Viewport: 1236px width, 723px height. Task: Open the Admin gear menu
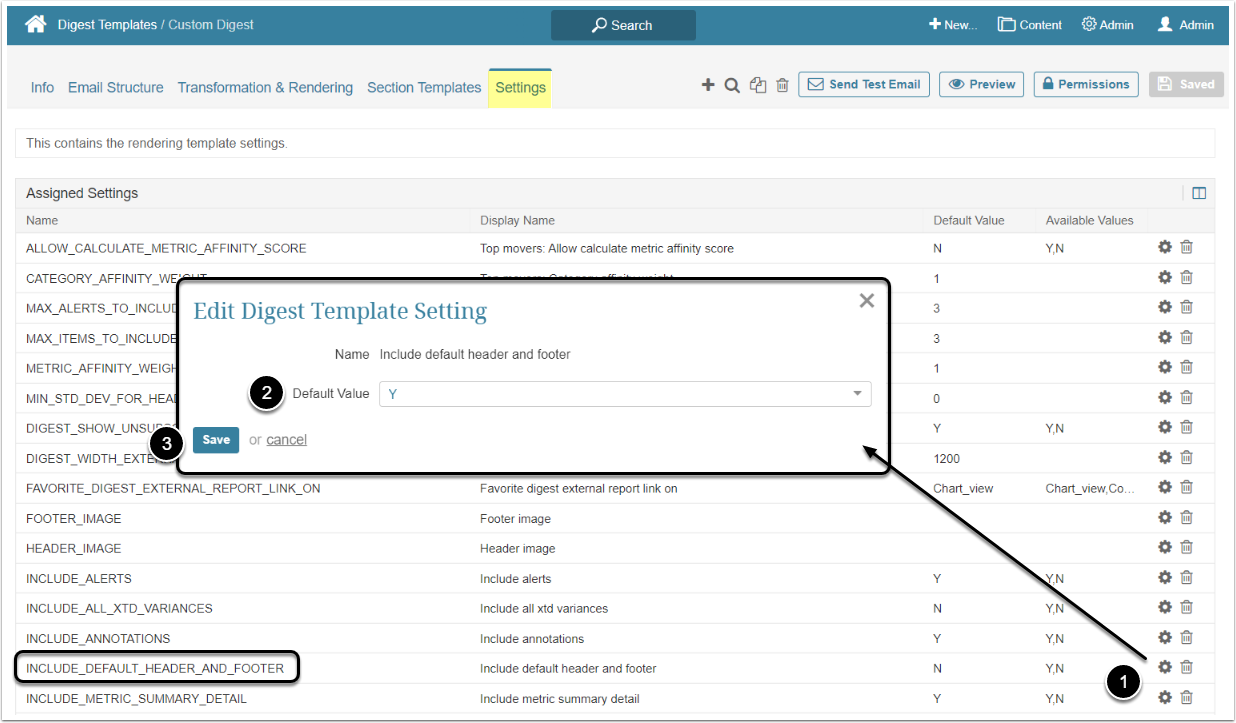[1107, 25]
